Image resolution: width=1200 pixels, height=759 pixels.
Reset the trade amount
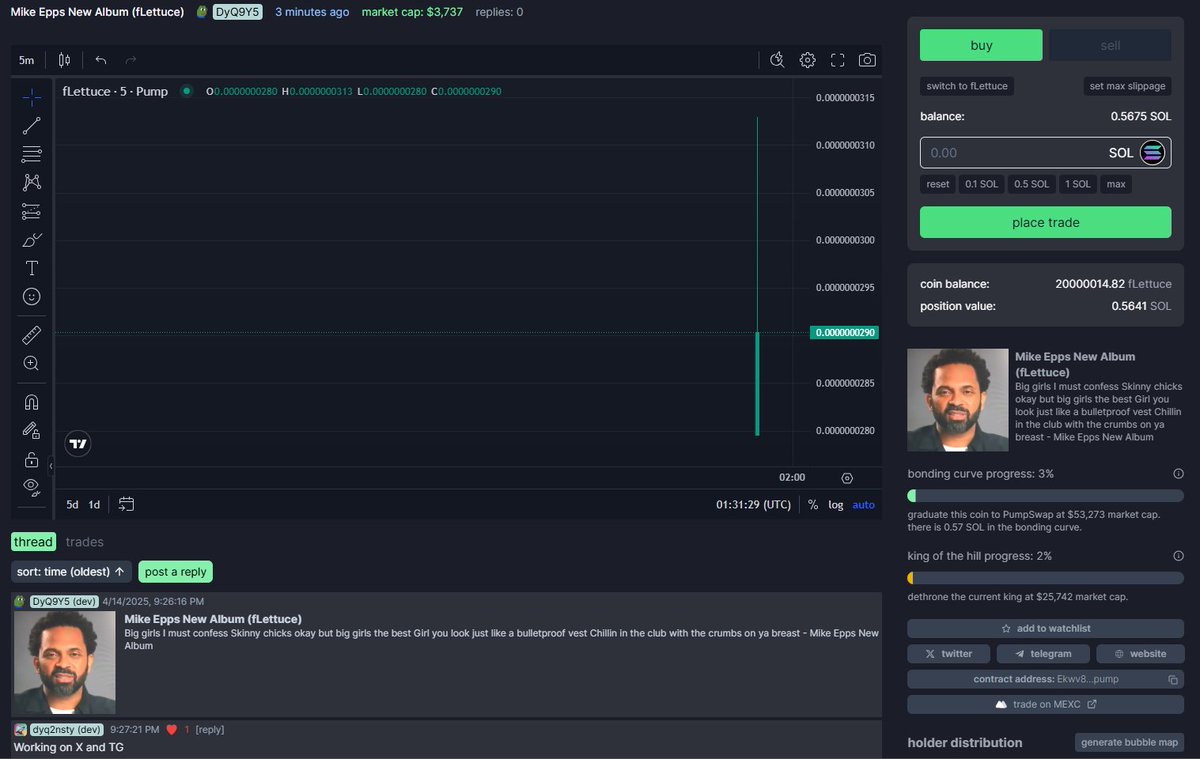938,184
